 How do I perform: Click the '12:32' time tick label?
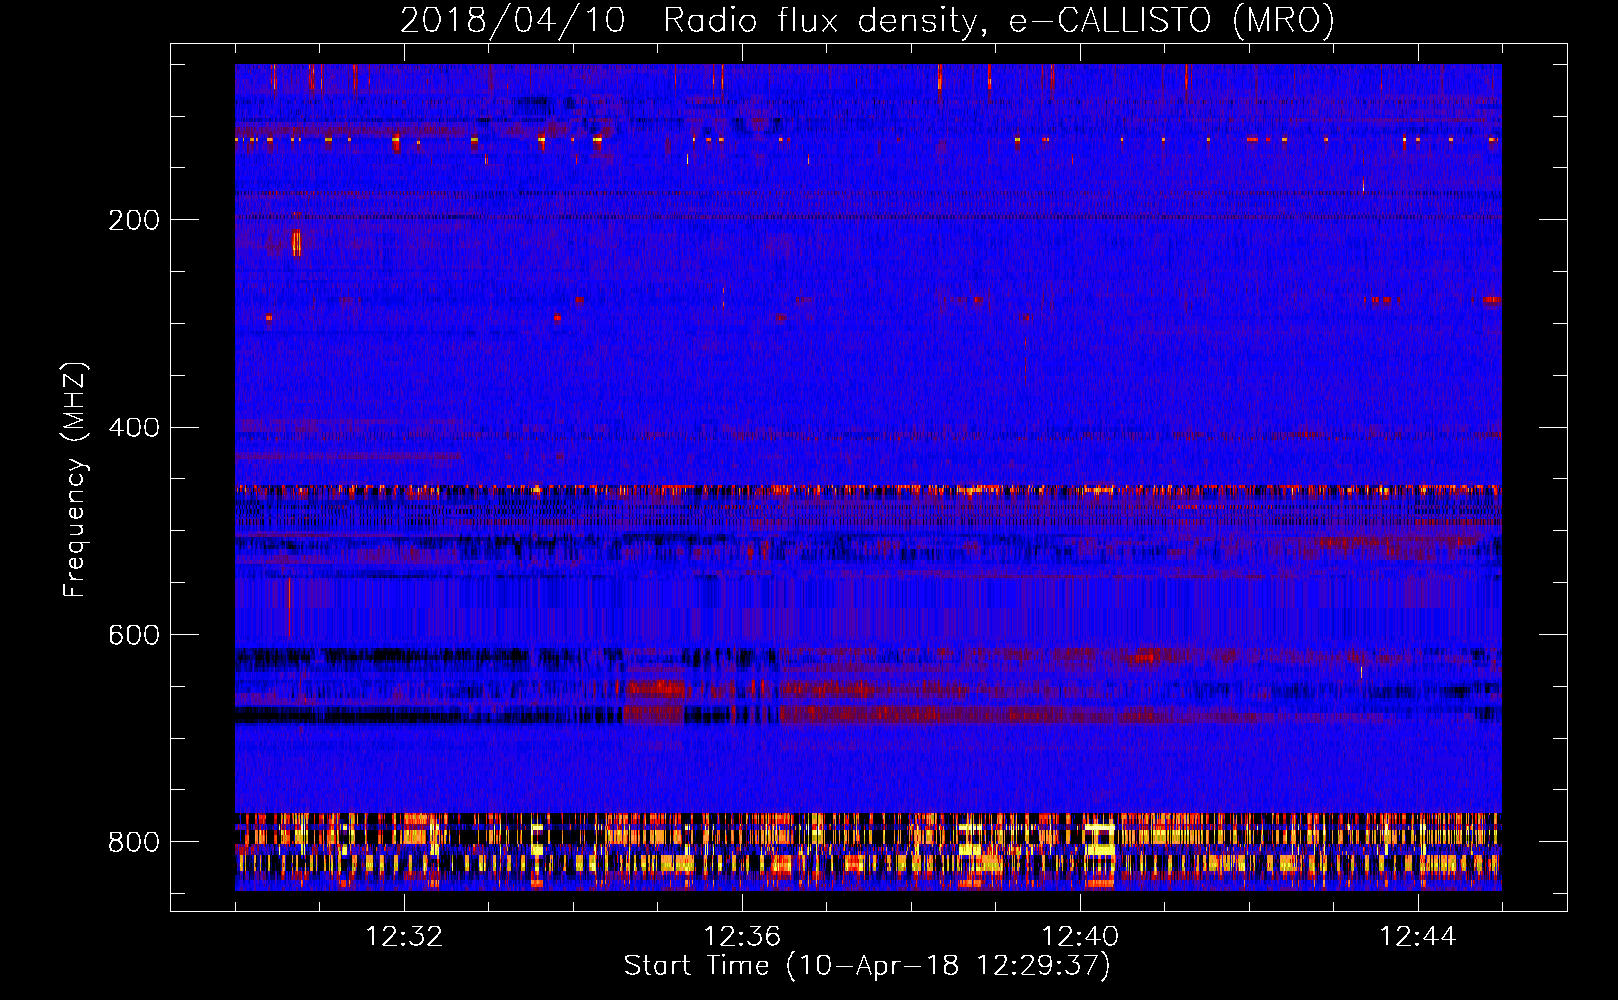(x=404, y=937)
